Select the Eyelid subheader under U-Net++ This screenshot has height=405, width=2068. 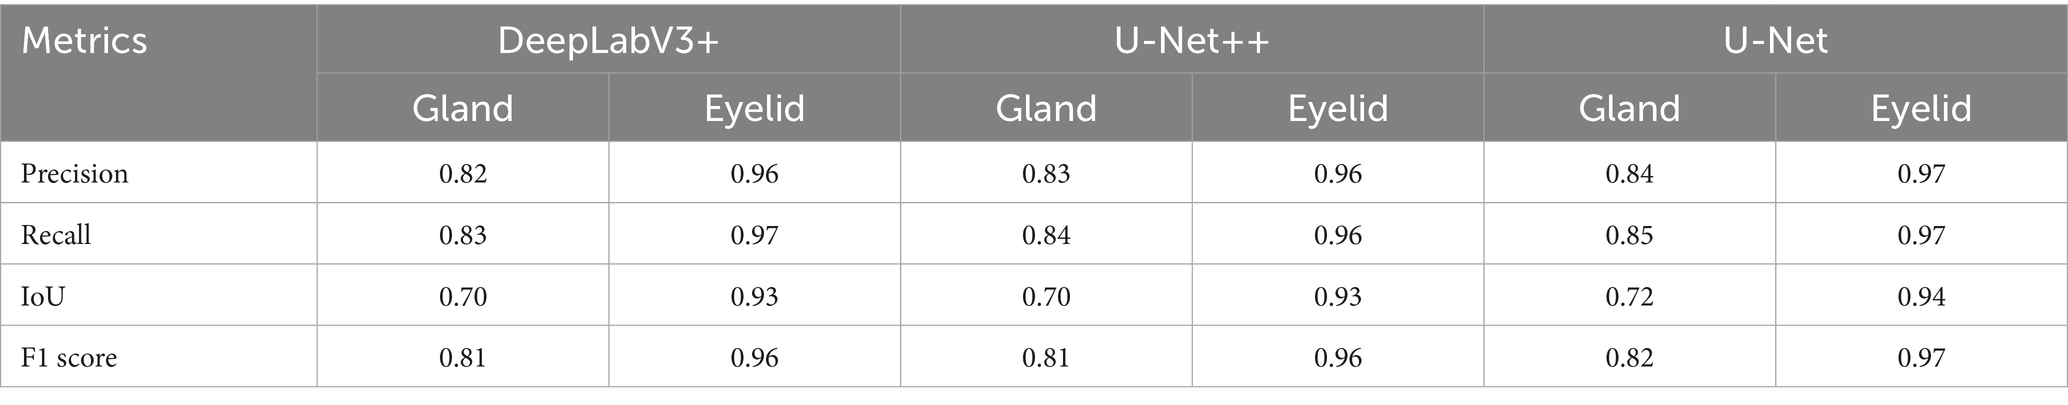click(x=1338, y=108)
